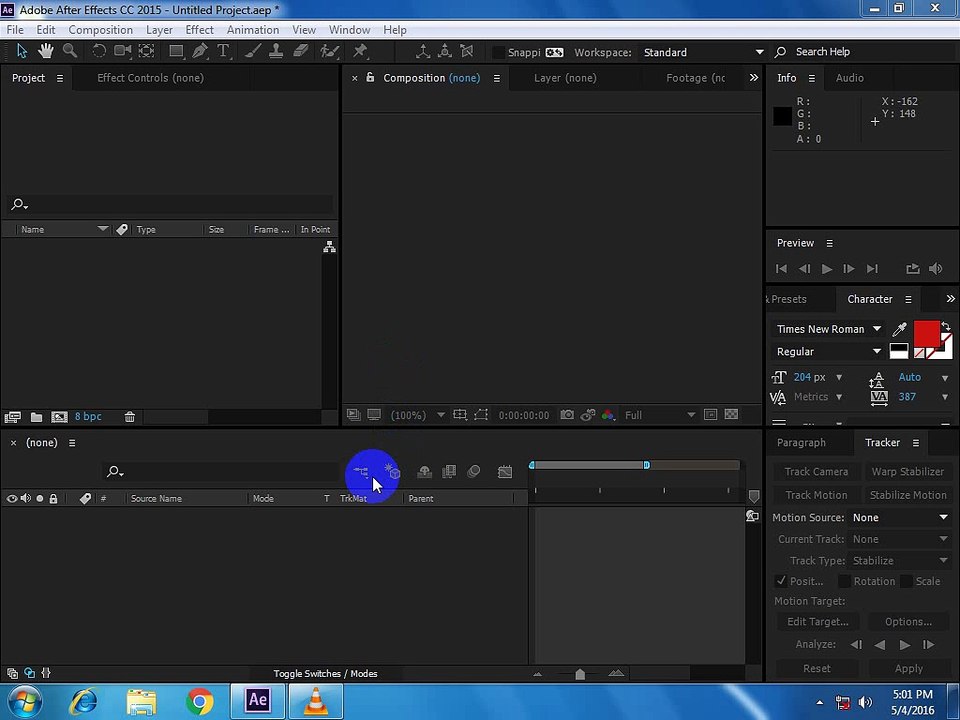Open the viewer resolution Full dropdown
This screenshot has width=960, height=720.
[x=659, y=415]
